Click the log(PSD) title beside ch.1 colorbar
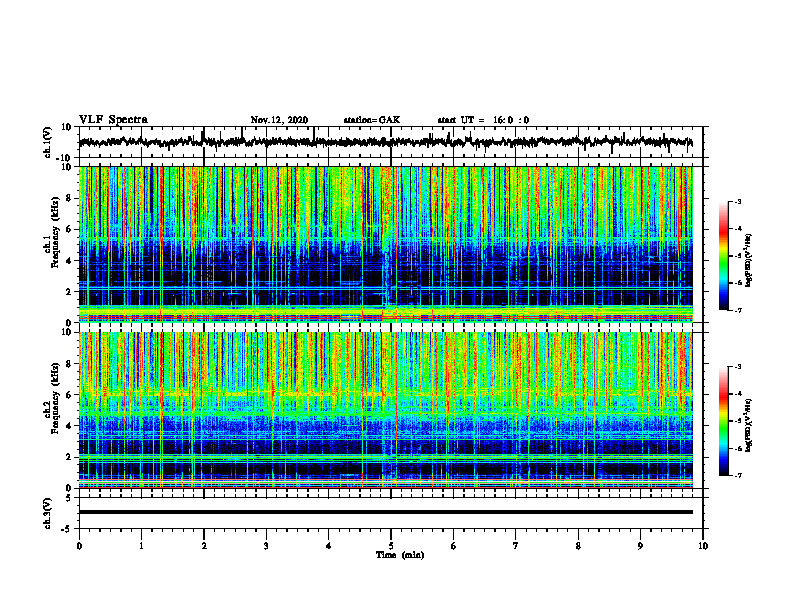792x612 pixels. (749, 261)
